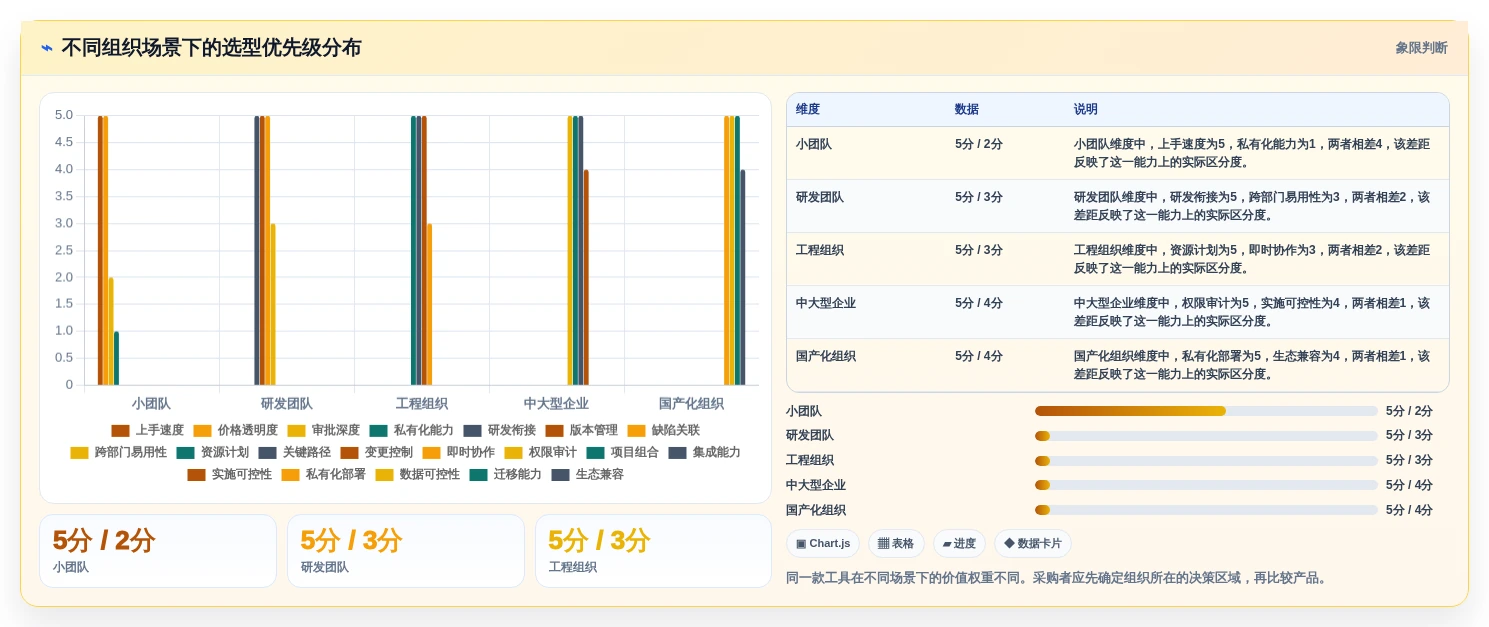Hide the 权限审计 legend entry

click(540, 452)
